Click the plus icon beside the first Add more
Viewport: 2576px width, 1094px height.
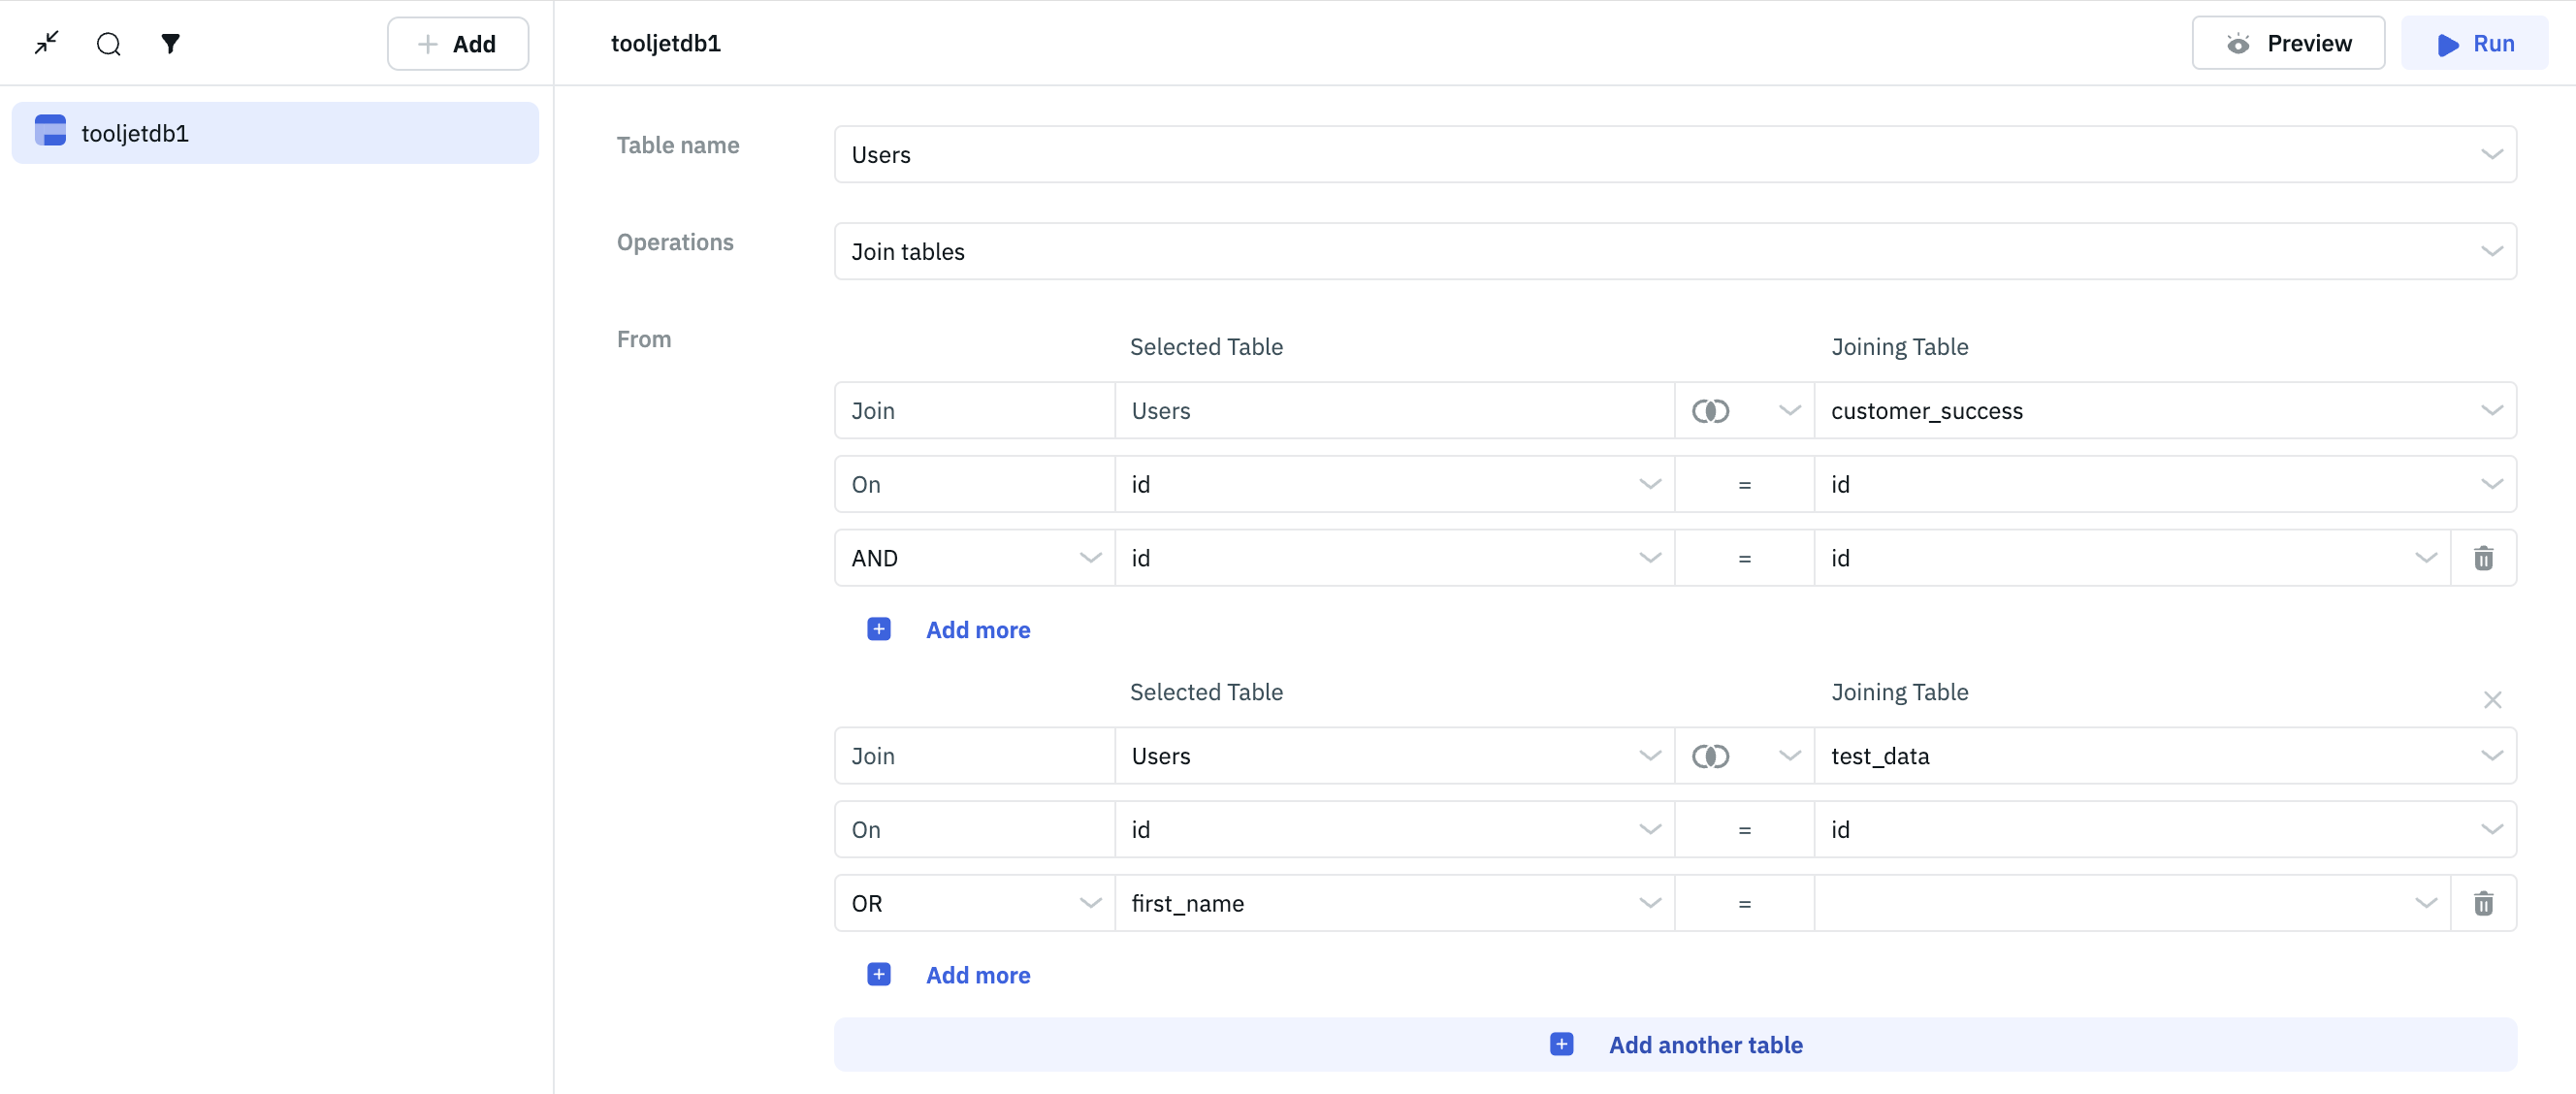point(878,629)
